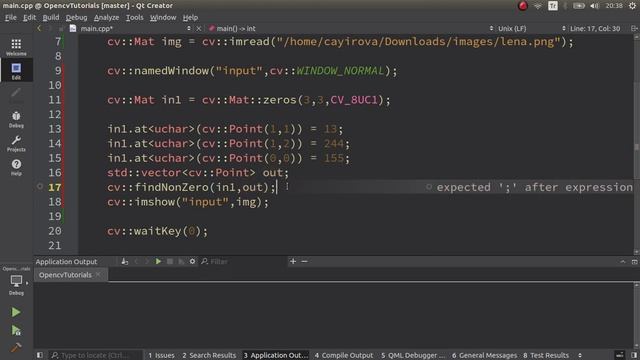
Task: Minimize the output pane chevron
Action: (x=623, y=262)
